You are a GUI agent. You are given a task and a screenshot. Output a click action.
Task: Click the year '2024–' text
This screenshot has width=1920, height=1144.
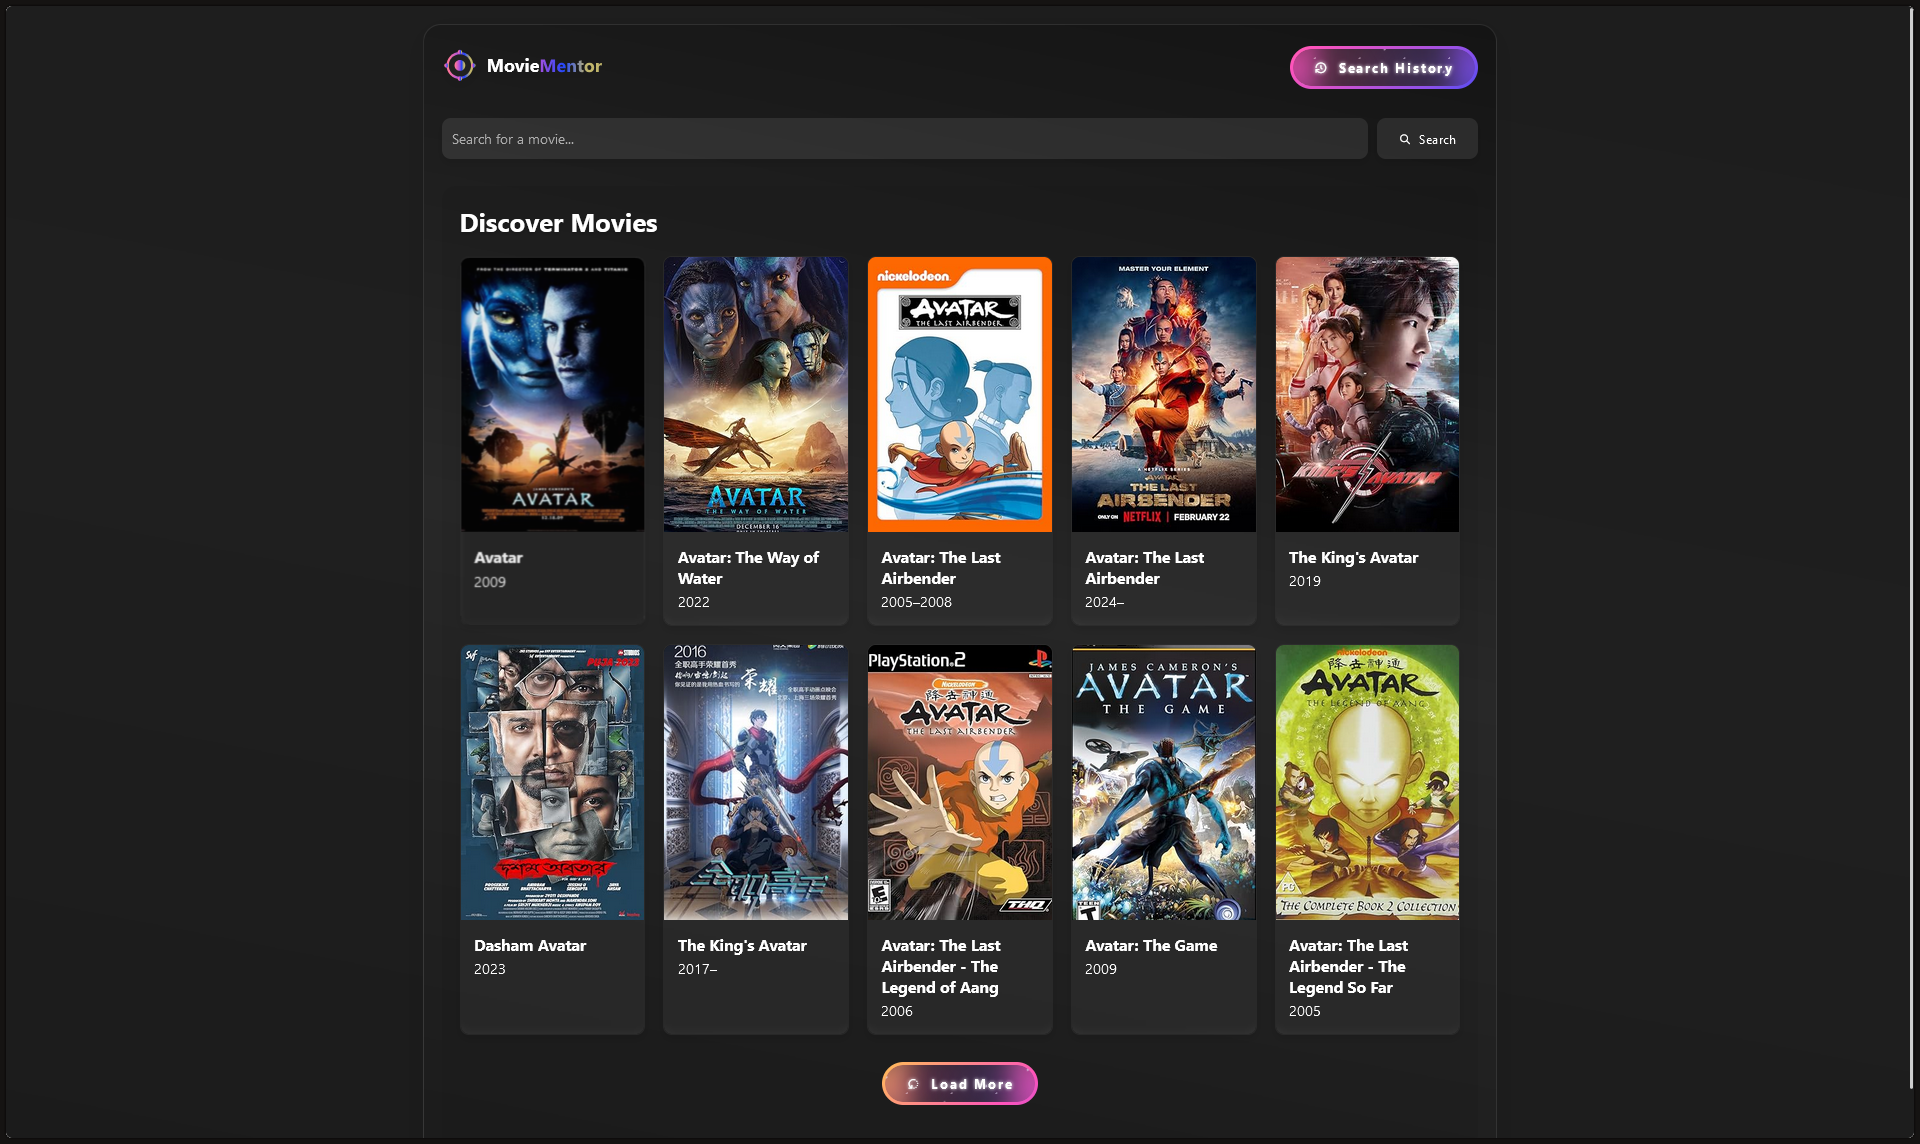tap(1104, 602)
